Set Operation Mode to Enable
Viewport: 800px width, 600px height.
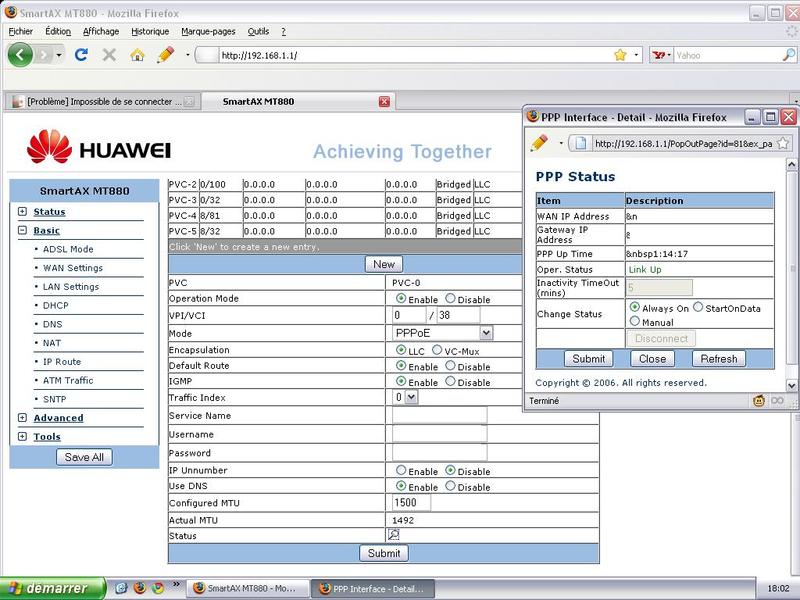pyautogui.click(x=401, y=298)
